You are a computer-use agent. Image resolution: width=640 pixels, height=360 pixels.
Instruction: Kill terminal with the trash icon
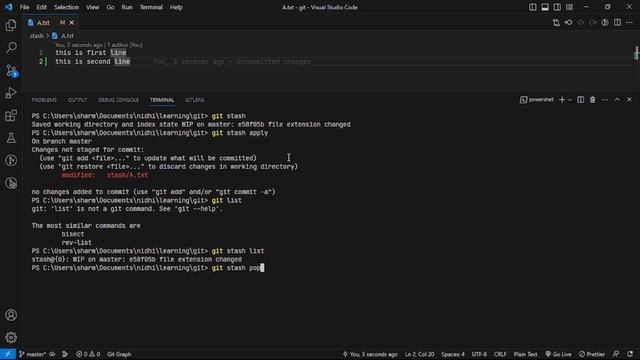pyautogui.click(x=592, y=100)
